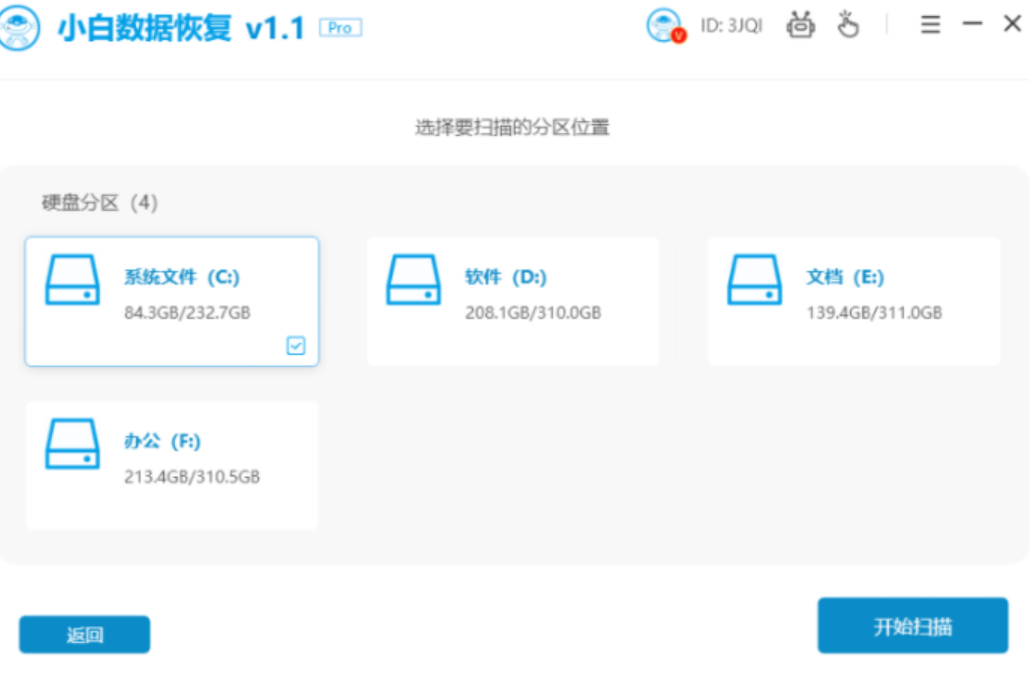Click the C: drive disk icon
The height and width of the screenshot is (689, 1029).
(x=73, y=281)
